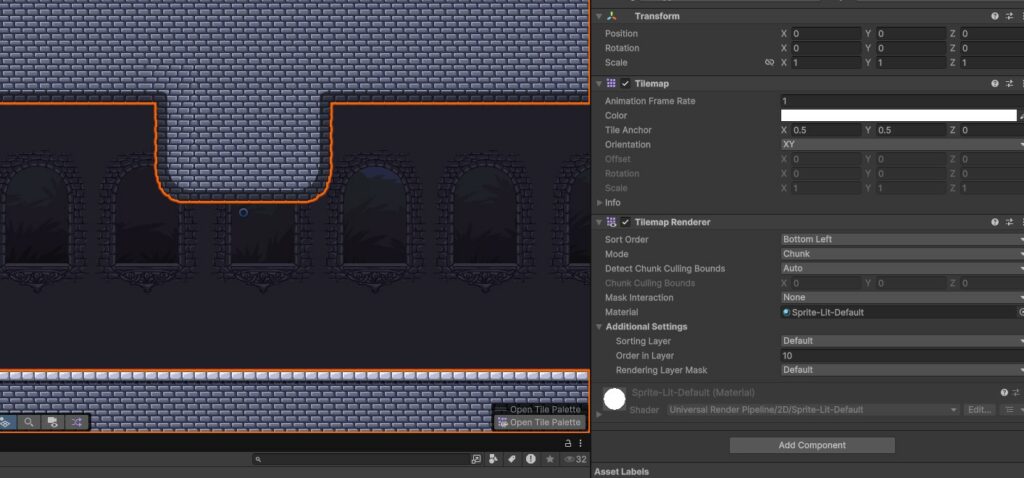Open the three-dot menu below the scene view

(x=581, y=443)
